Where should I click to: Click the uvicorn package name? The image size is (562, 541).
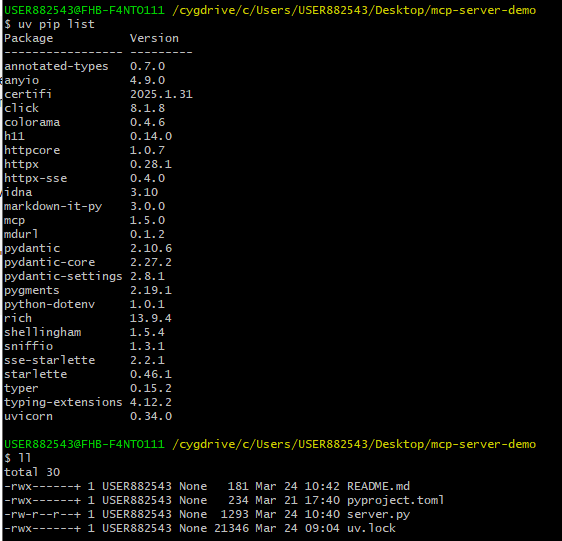point(29,416)
